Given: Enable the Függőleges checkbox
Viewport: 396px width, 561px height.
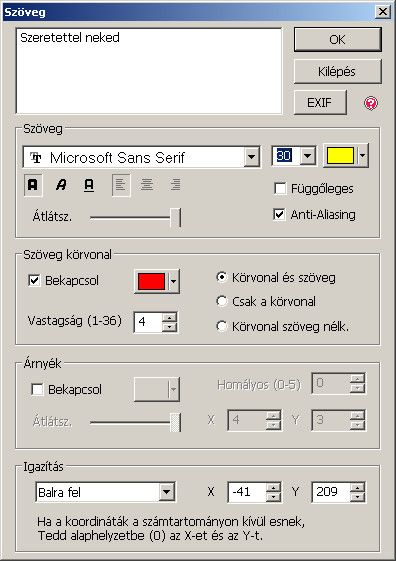Looking at the screenshot, I should click(x=280, y=188).
